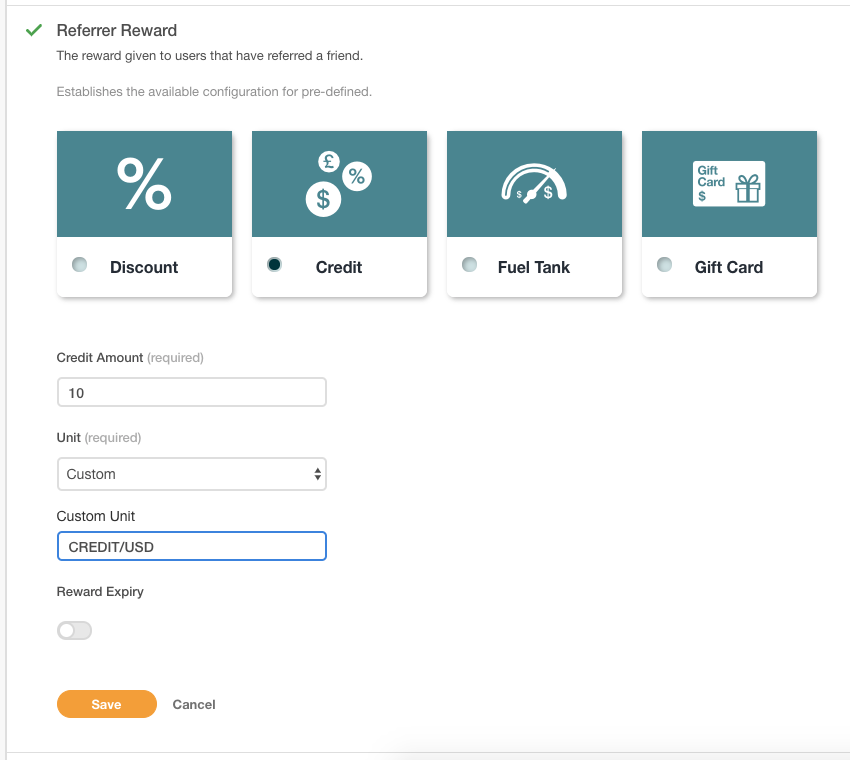850x760 pixels.
Task: Click the Gift Card label text
Action: [x=729, y=267]
